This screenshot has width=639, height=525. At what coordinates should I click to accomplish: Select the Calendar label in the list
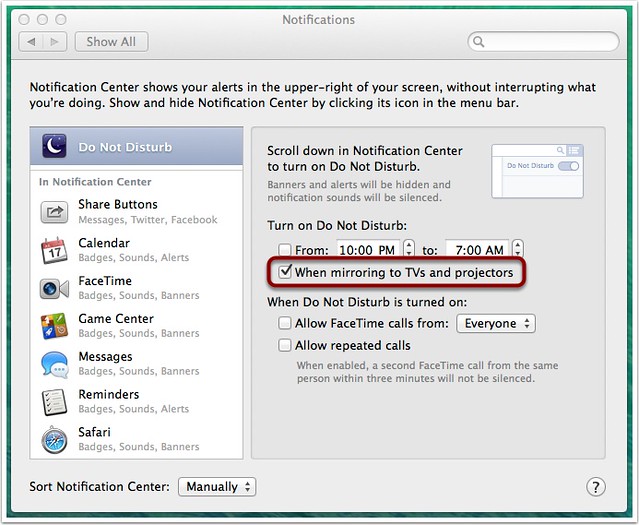click(x=104, y=243)
